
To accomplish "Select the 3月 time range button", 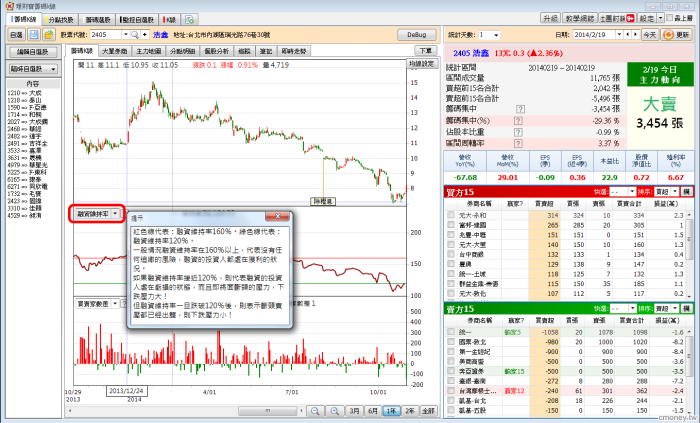I will 354,411.
